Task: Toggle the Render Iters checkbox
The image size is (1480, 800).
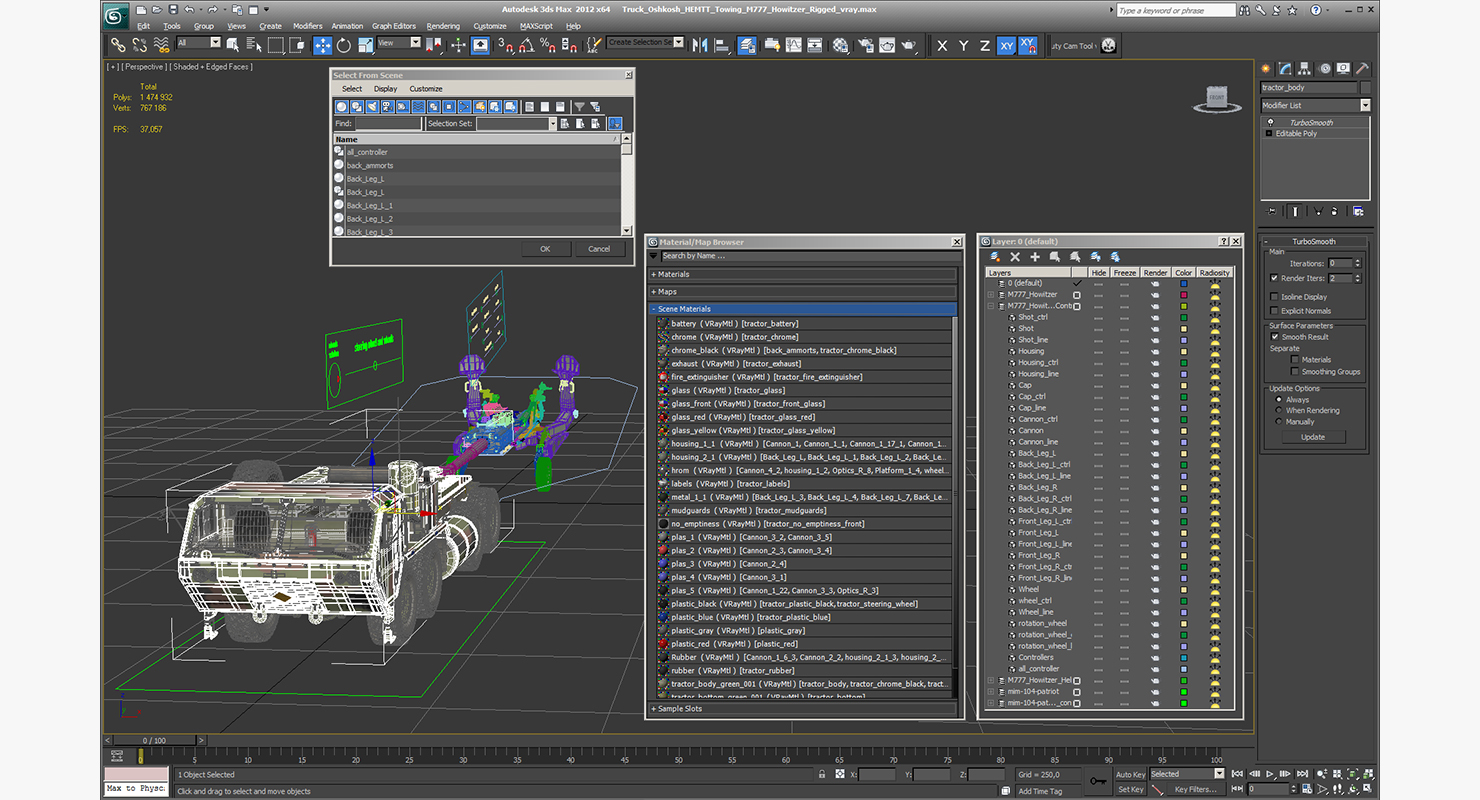Action: pyautogui.click(x=1273, y=278)
